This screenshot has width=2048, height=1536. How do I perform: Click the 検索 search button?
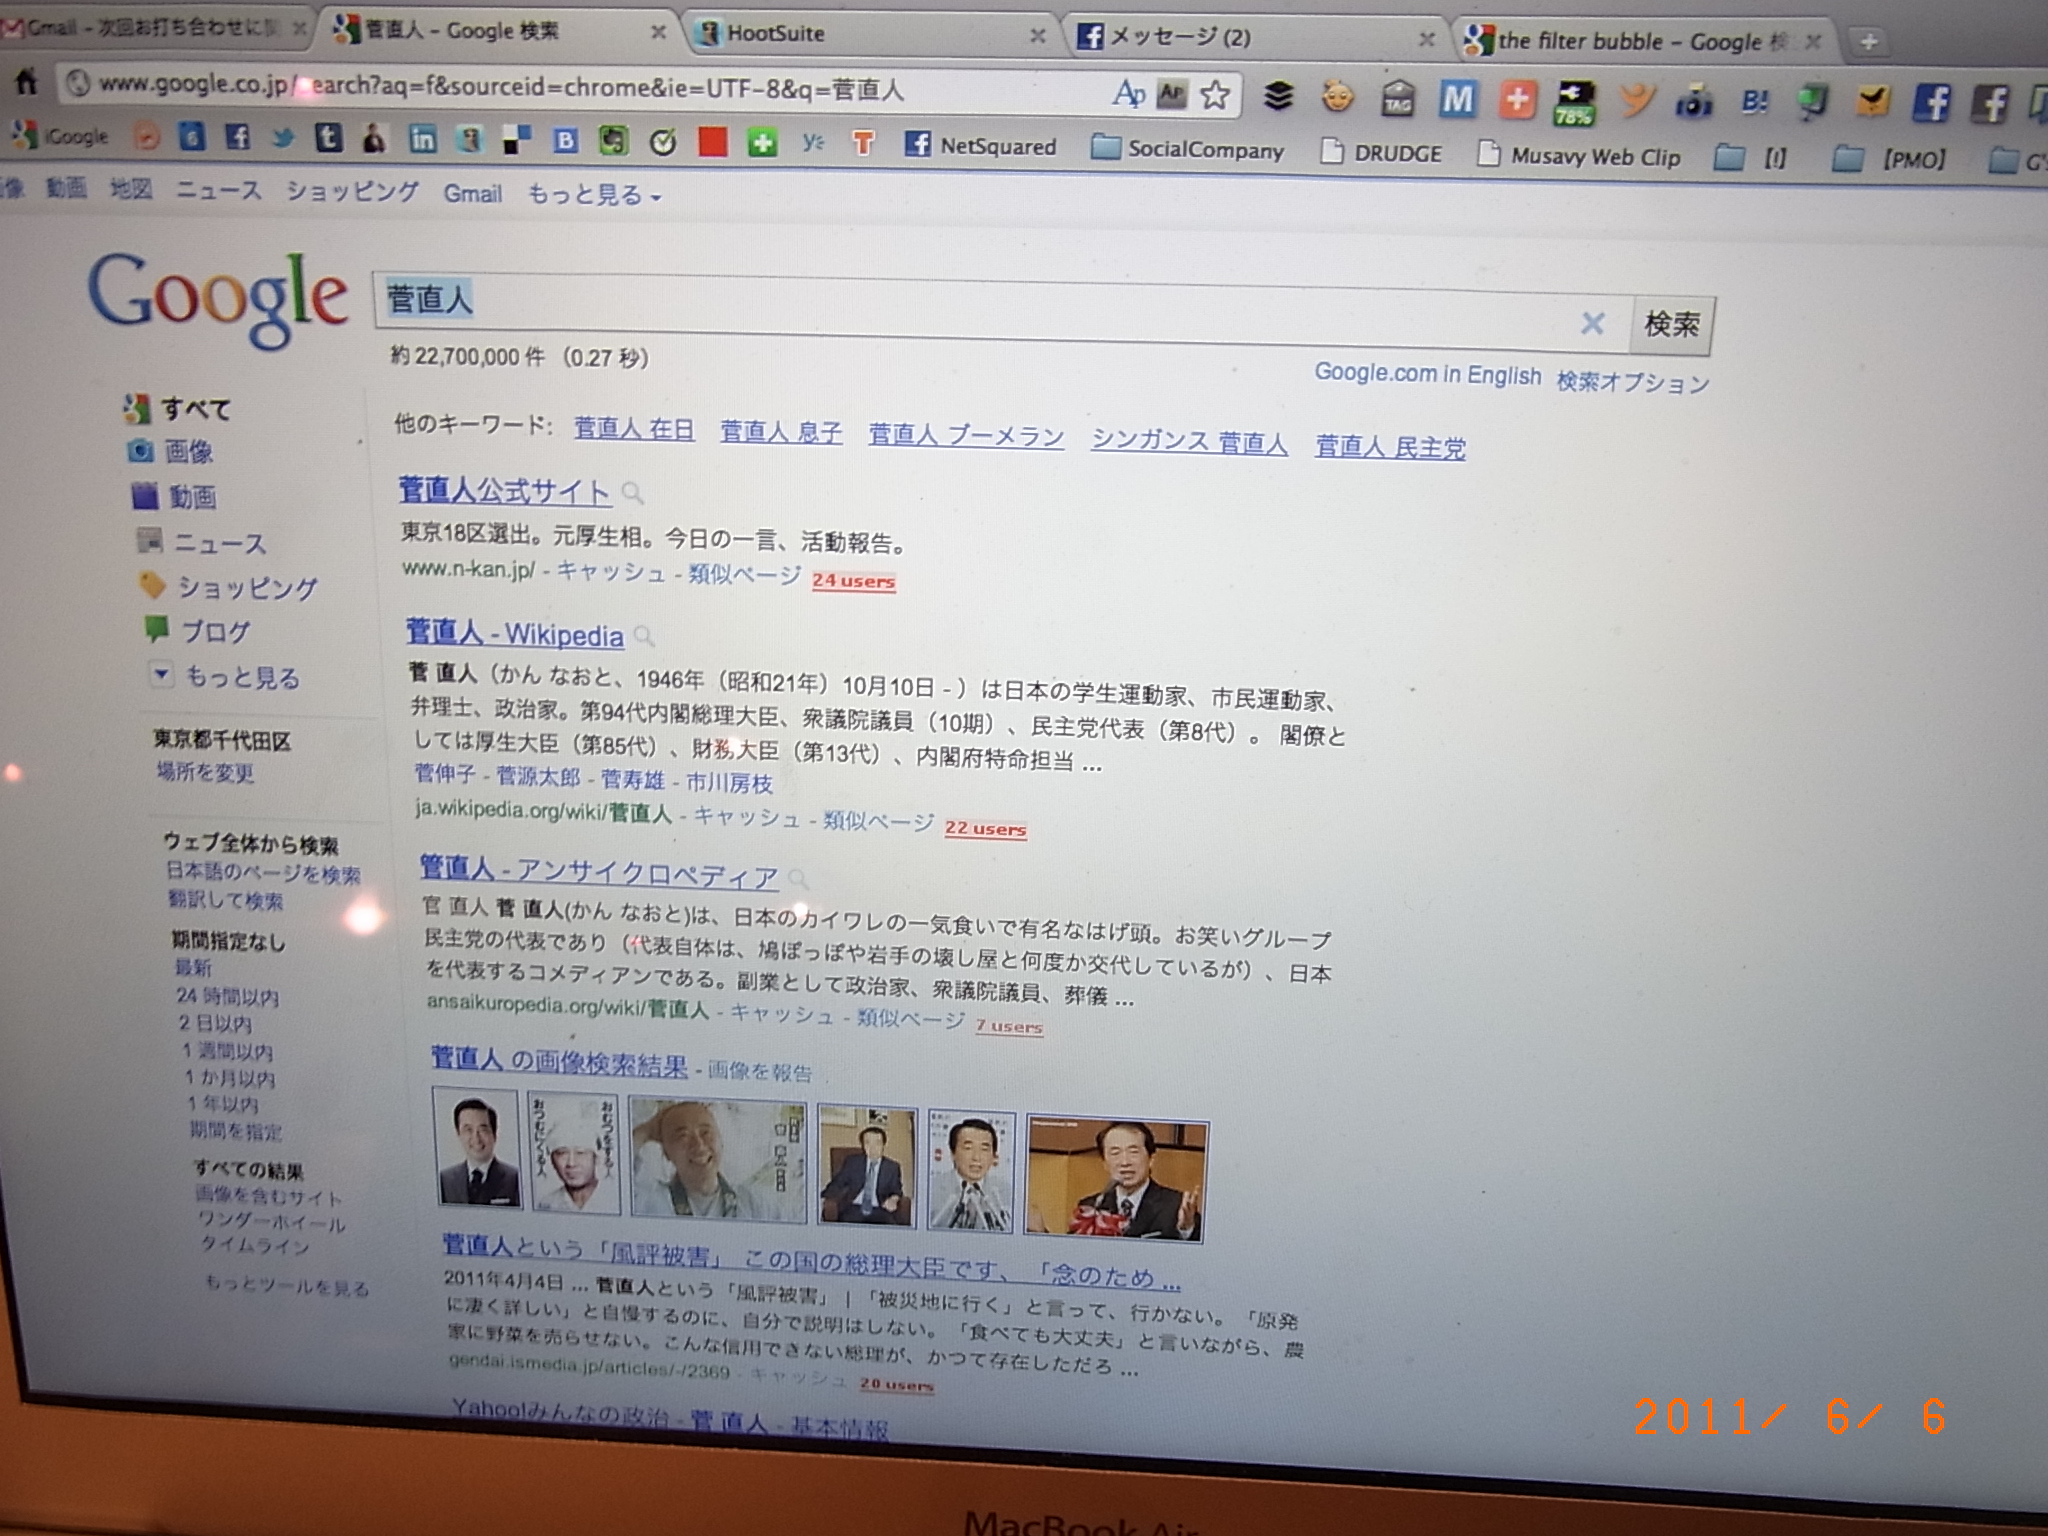point(1671,324)
